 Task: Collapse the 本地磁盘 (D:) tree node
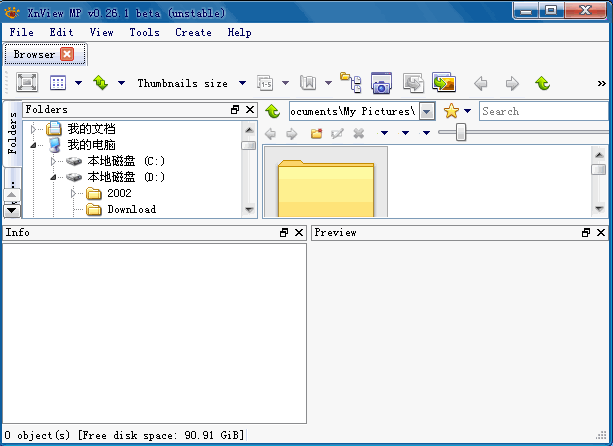53,177
